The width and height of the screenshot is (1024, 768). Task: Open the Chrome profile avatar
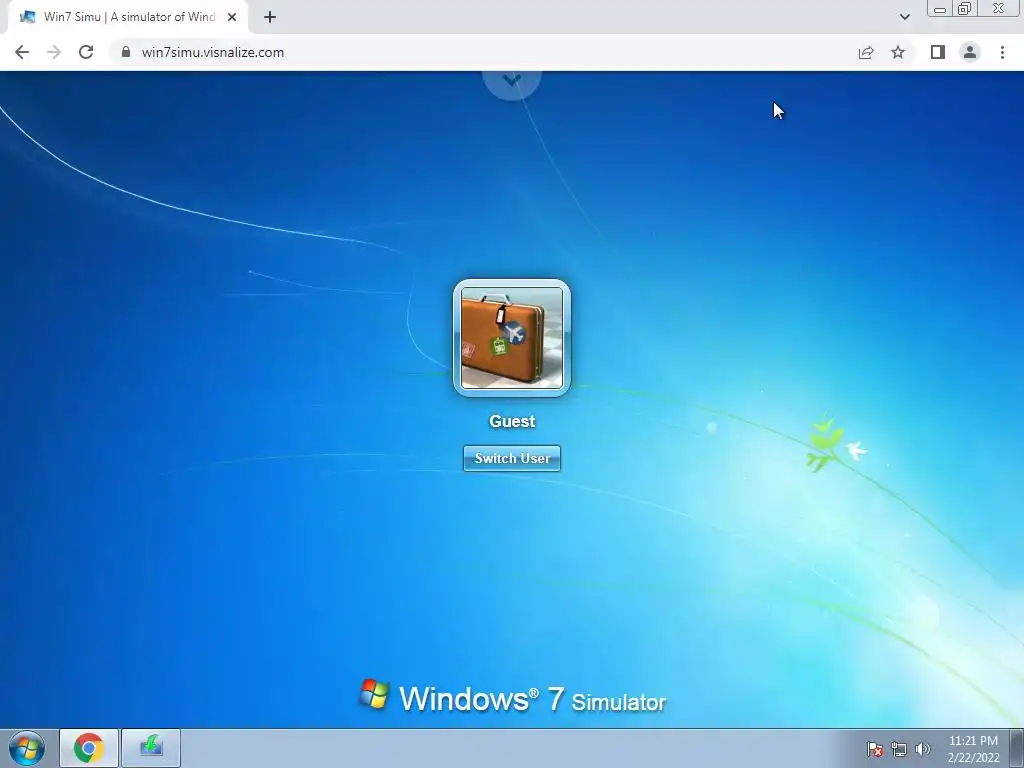click(x=970, y=52)
